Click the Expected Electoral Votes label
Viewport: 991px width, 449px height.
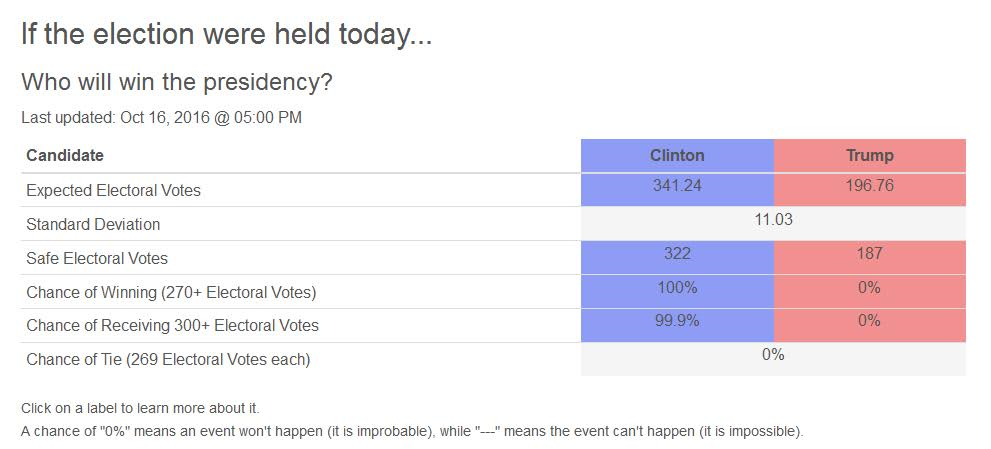click(113, 190)
